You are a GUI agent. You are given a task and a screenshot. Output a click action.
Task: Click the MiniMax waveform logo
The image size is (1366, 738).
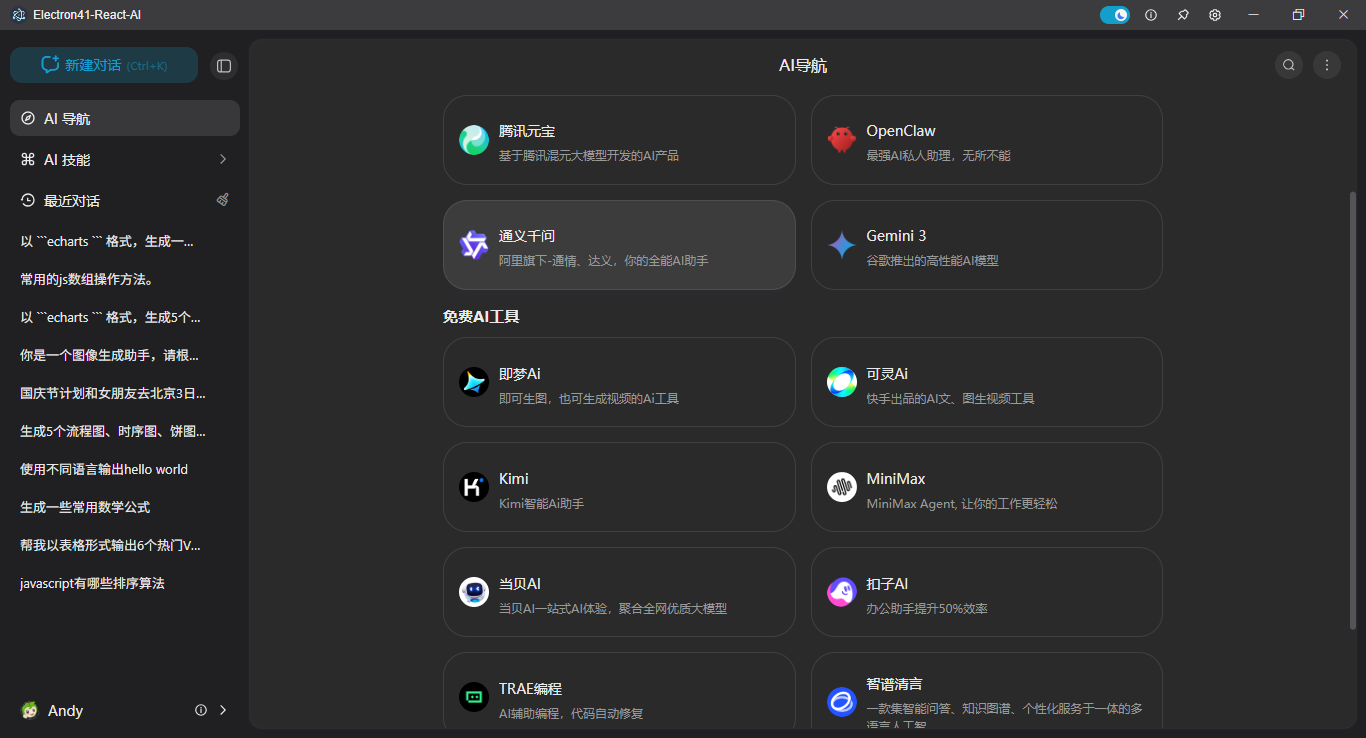pyautogui.click(x=842, y=487)
